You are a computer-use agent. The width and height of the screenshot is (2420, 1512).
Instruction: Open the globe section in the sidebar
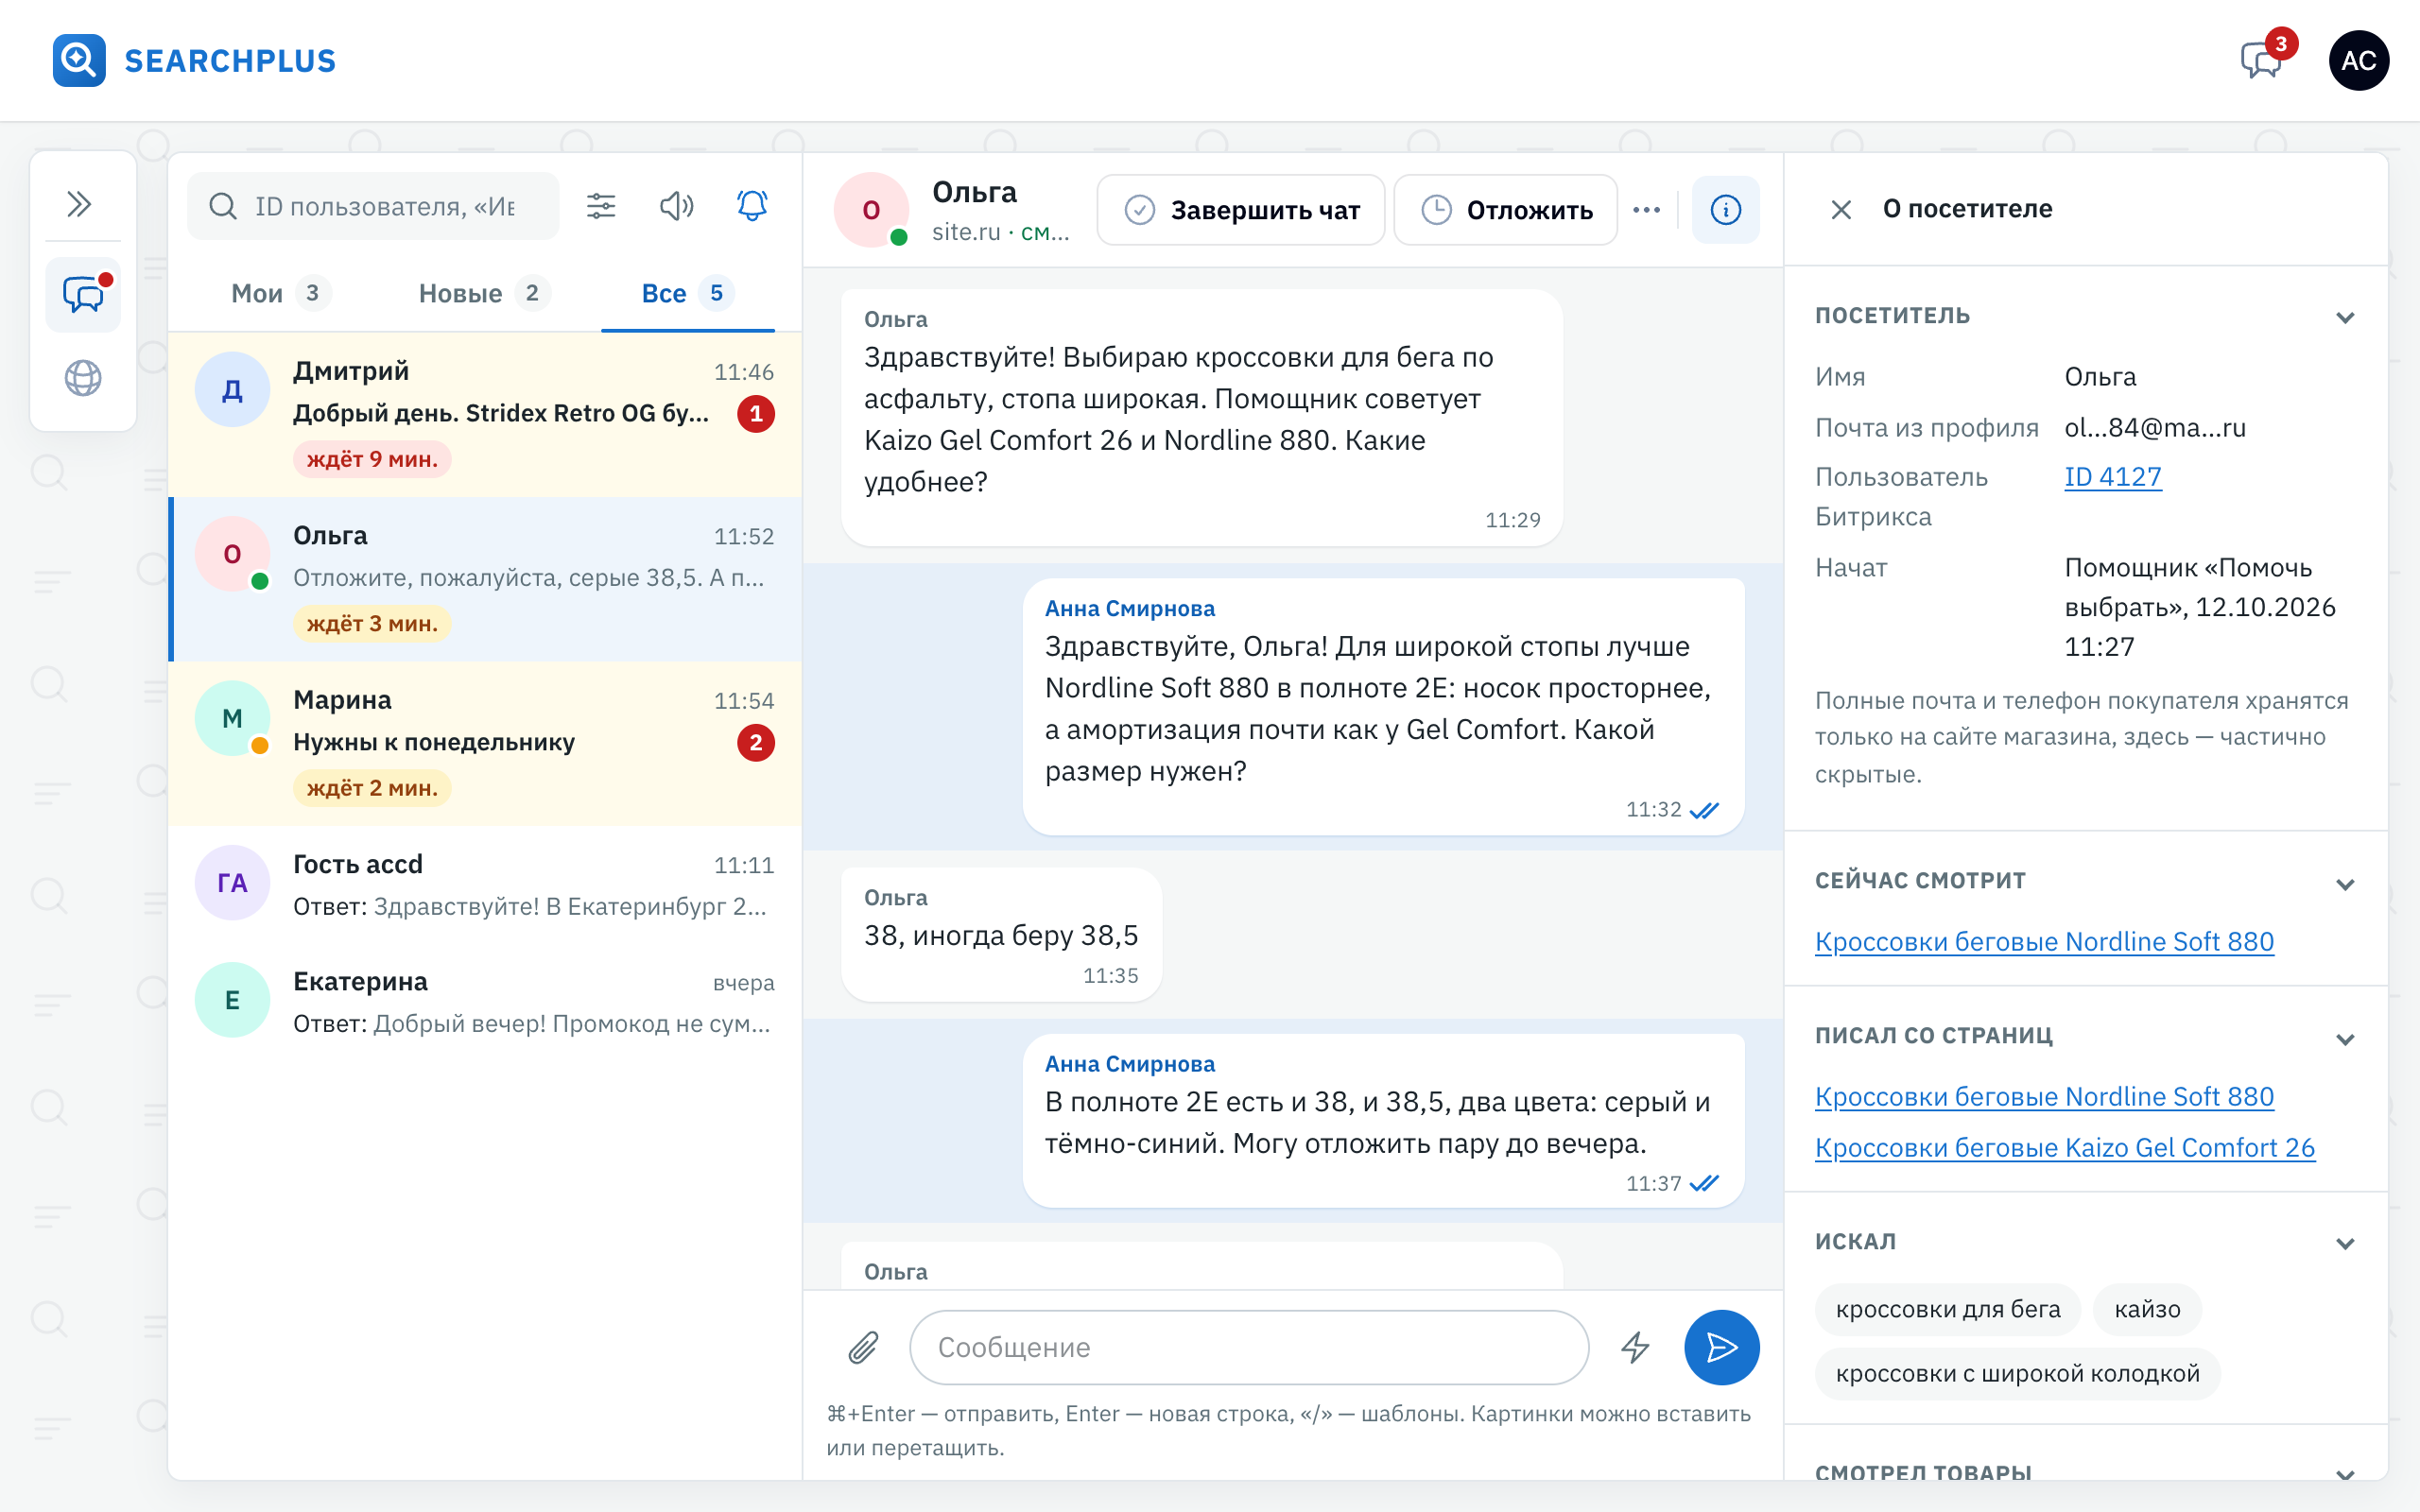pos(83,377)
